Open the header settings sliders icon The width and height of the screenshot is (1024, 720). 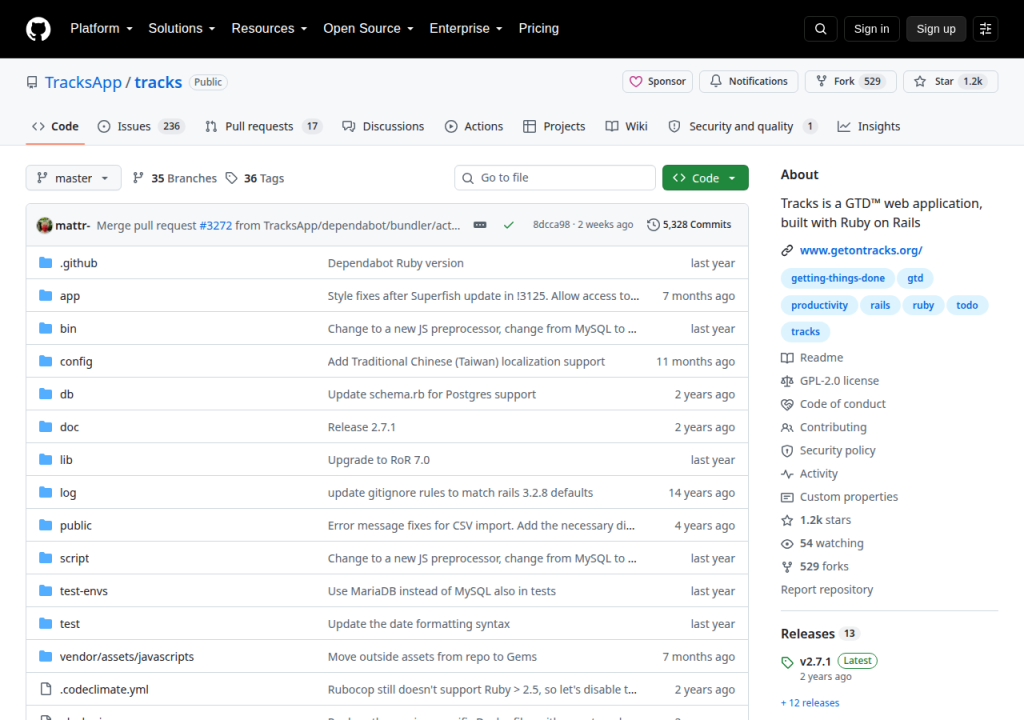[x=985, y=29]
